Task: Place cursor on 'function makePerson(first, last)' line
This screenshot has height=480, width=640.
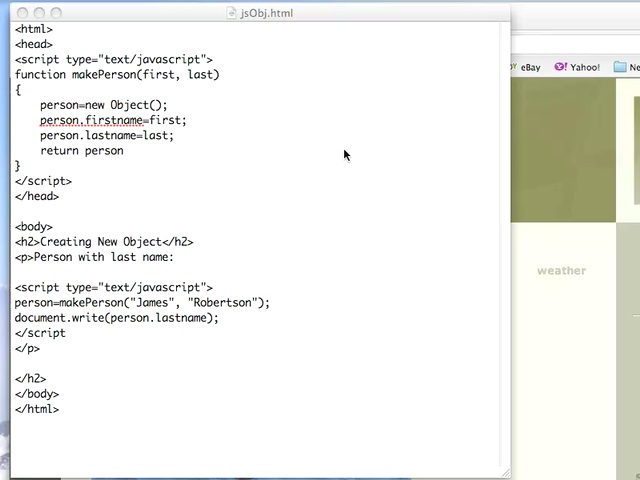Action: click(117, 75)
